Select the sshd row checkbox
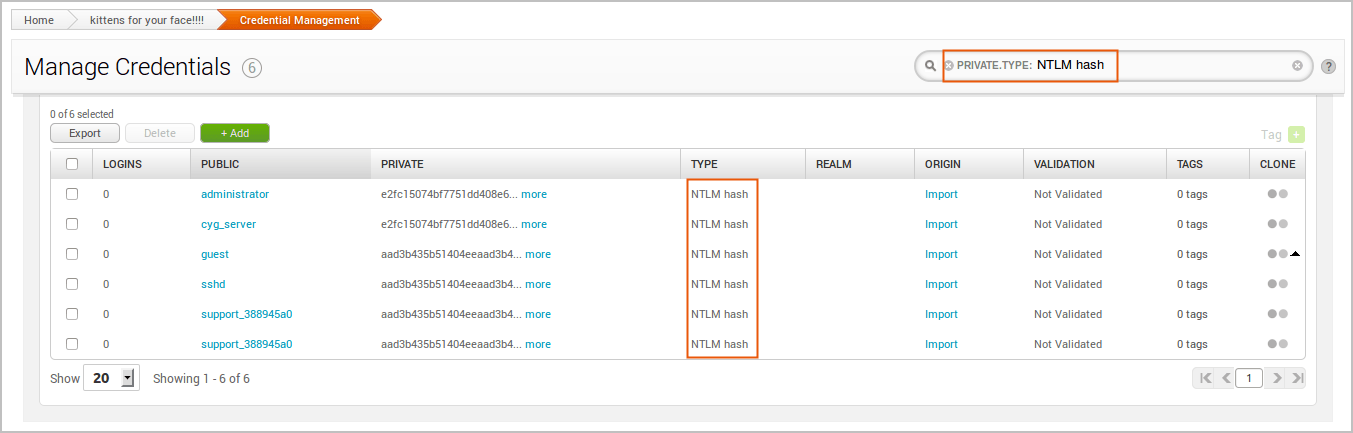The image size is (1353, 433). [72, 284]
